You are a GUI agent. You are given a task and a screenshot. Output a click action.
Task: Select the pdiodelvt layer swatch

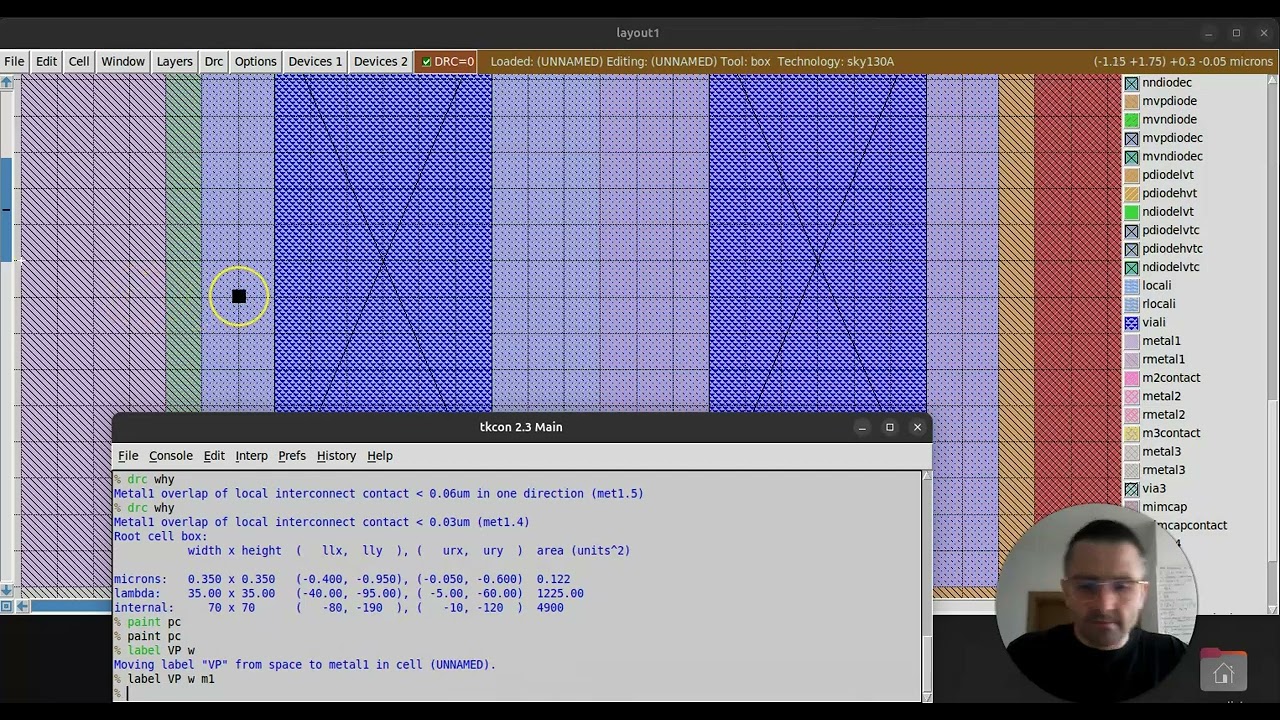click(x=1132, y=175)
